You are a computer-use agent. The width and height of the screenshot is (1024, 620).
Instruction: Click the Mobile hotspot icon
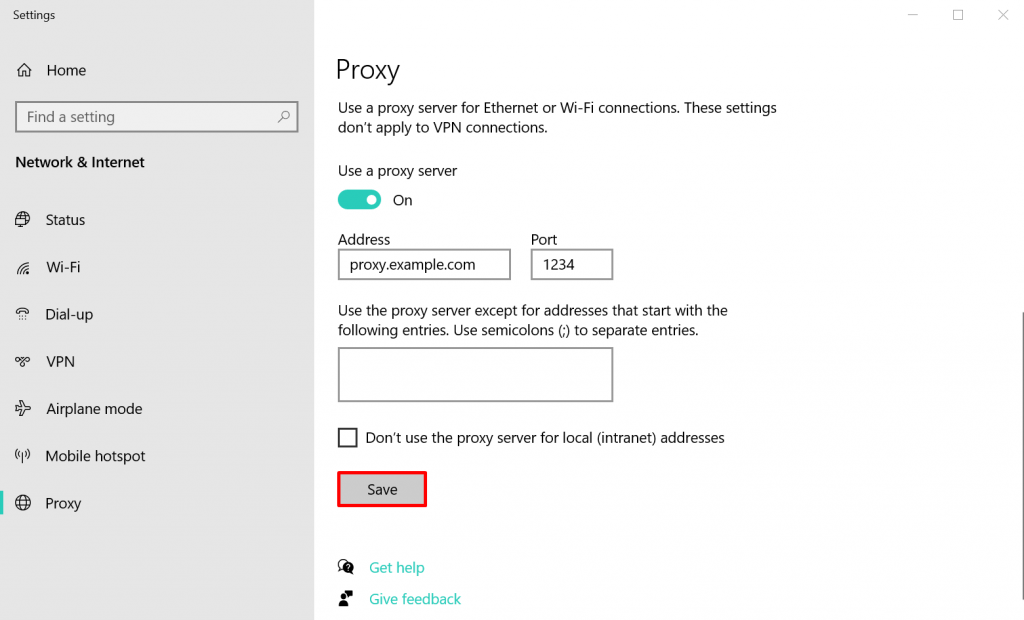click(x=23, y=456)
